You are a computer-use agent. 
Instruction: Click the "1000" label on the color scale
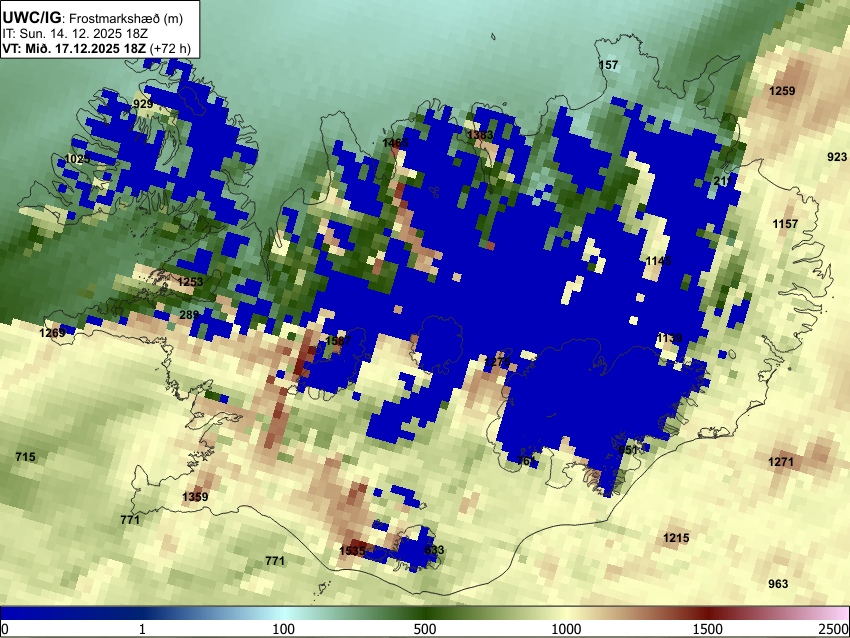[566, 629]
